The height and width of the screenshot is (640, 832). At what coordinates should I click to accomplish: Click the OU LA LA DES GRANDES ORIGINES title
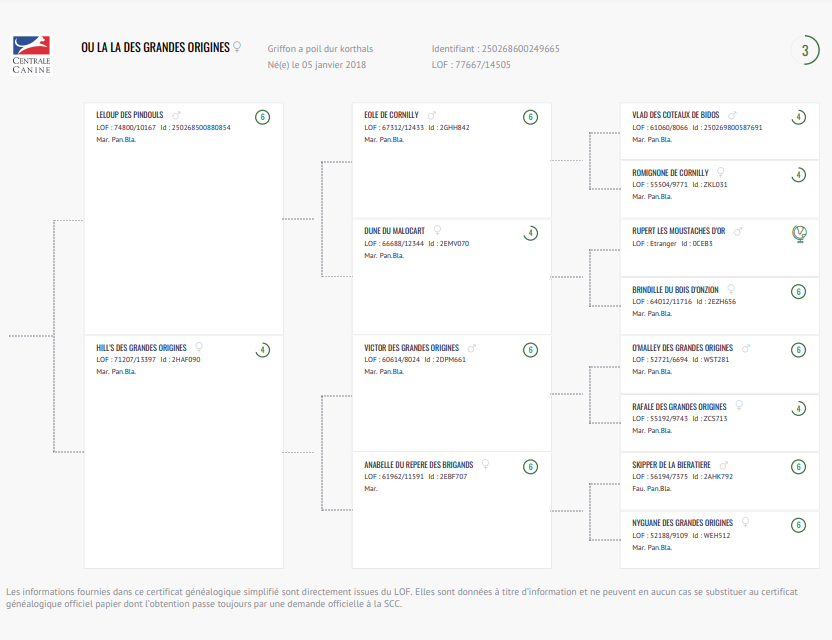155,48
